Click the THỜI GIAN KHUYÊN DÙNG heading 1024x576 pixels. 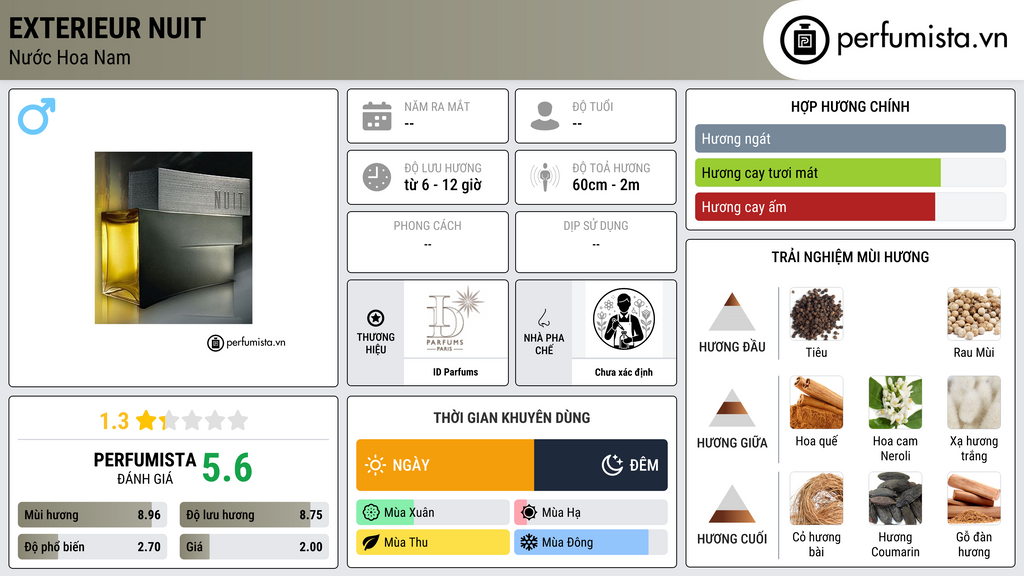512,417
